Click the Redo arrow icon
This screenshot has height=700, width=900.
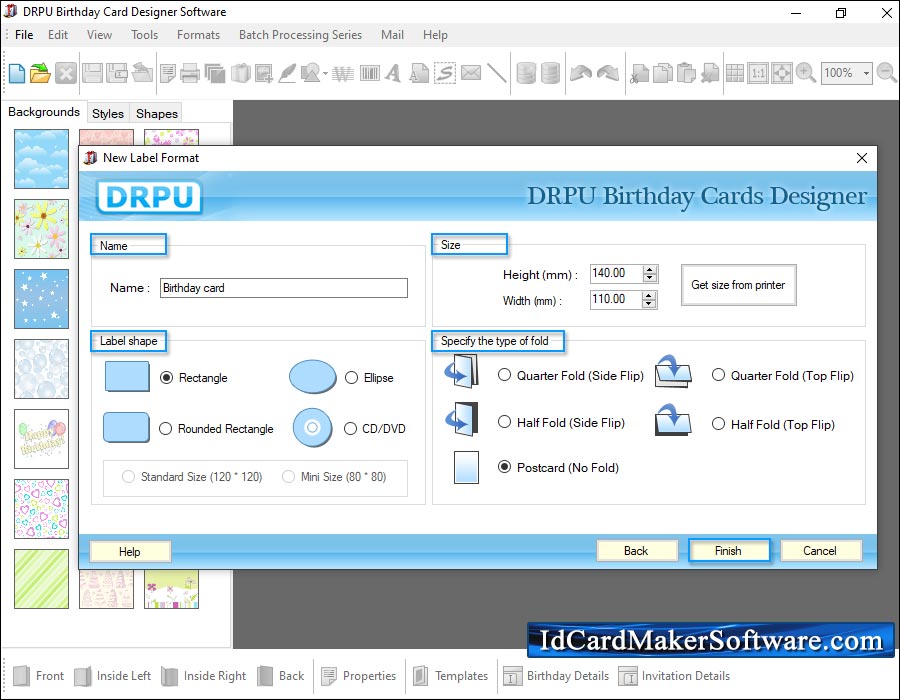[608, 73]
